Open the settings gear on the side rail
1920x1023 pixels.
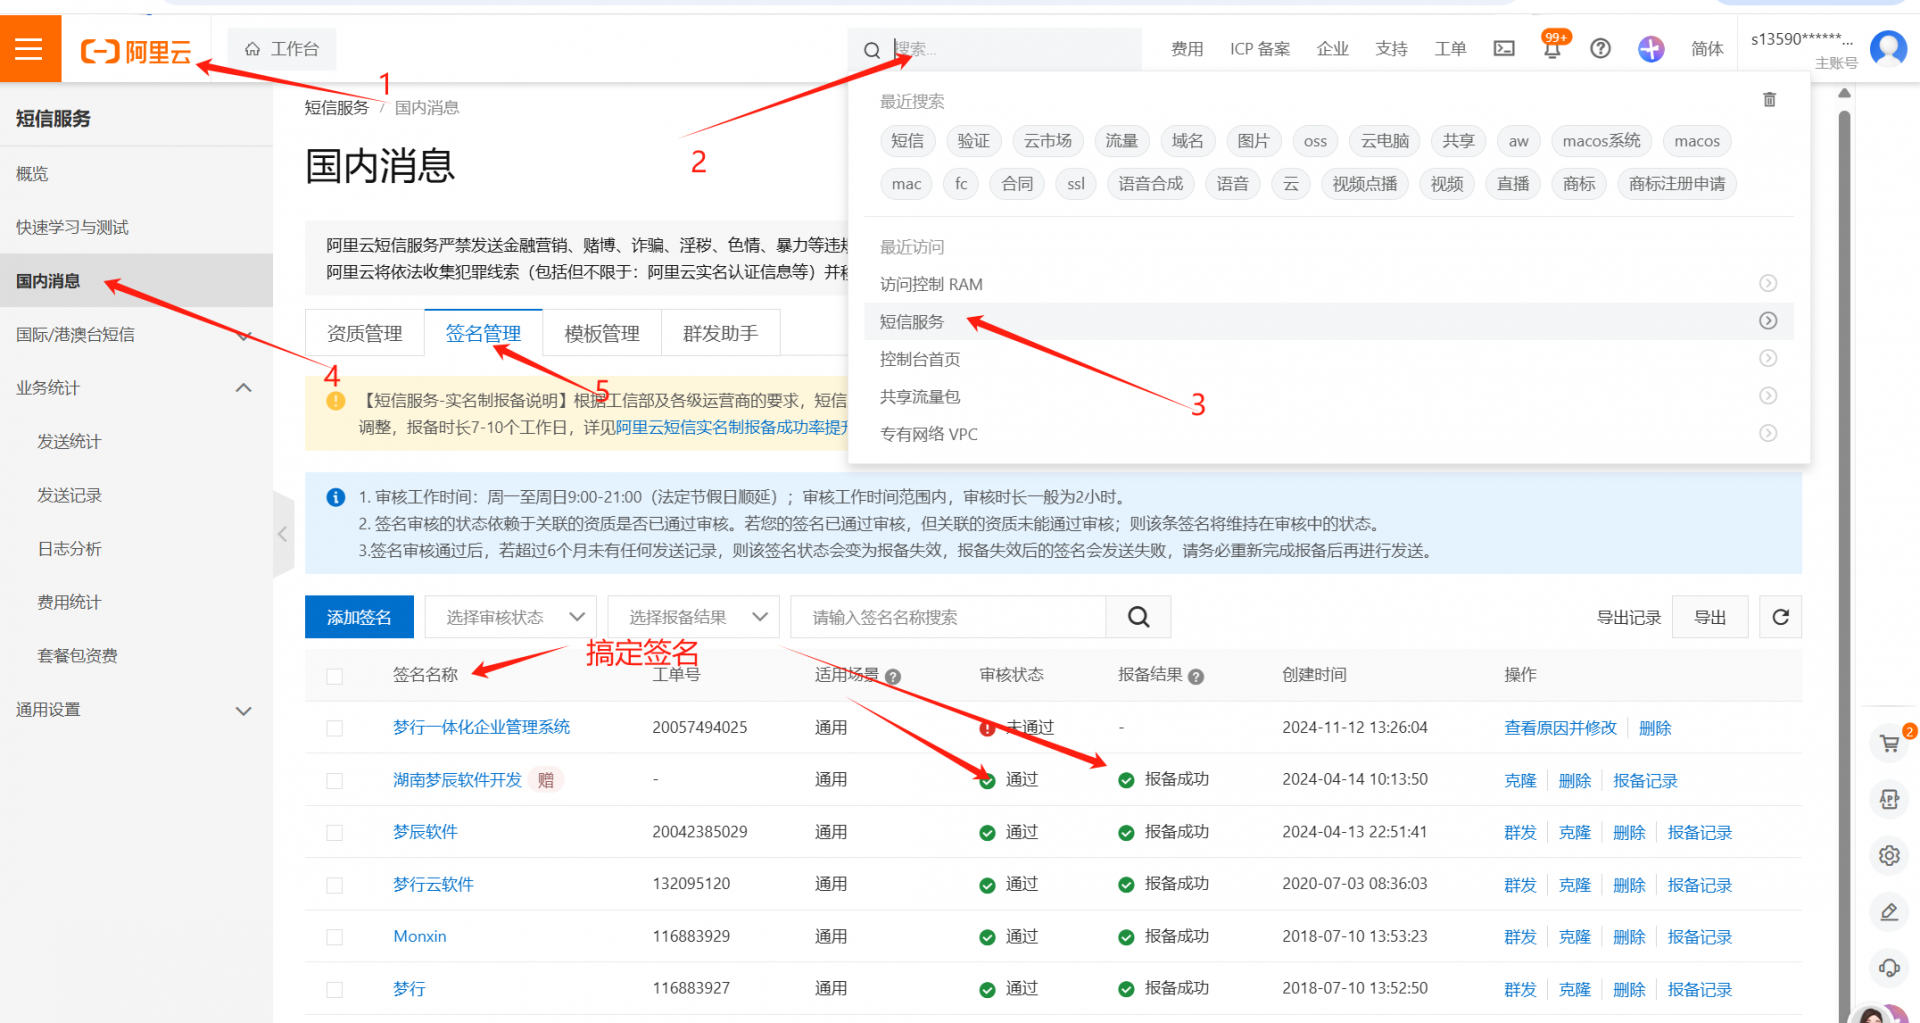click(x=1889, y=855)
